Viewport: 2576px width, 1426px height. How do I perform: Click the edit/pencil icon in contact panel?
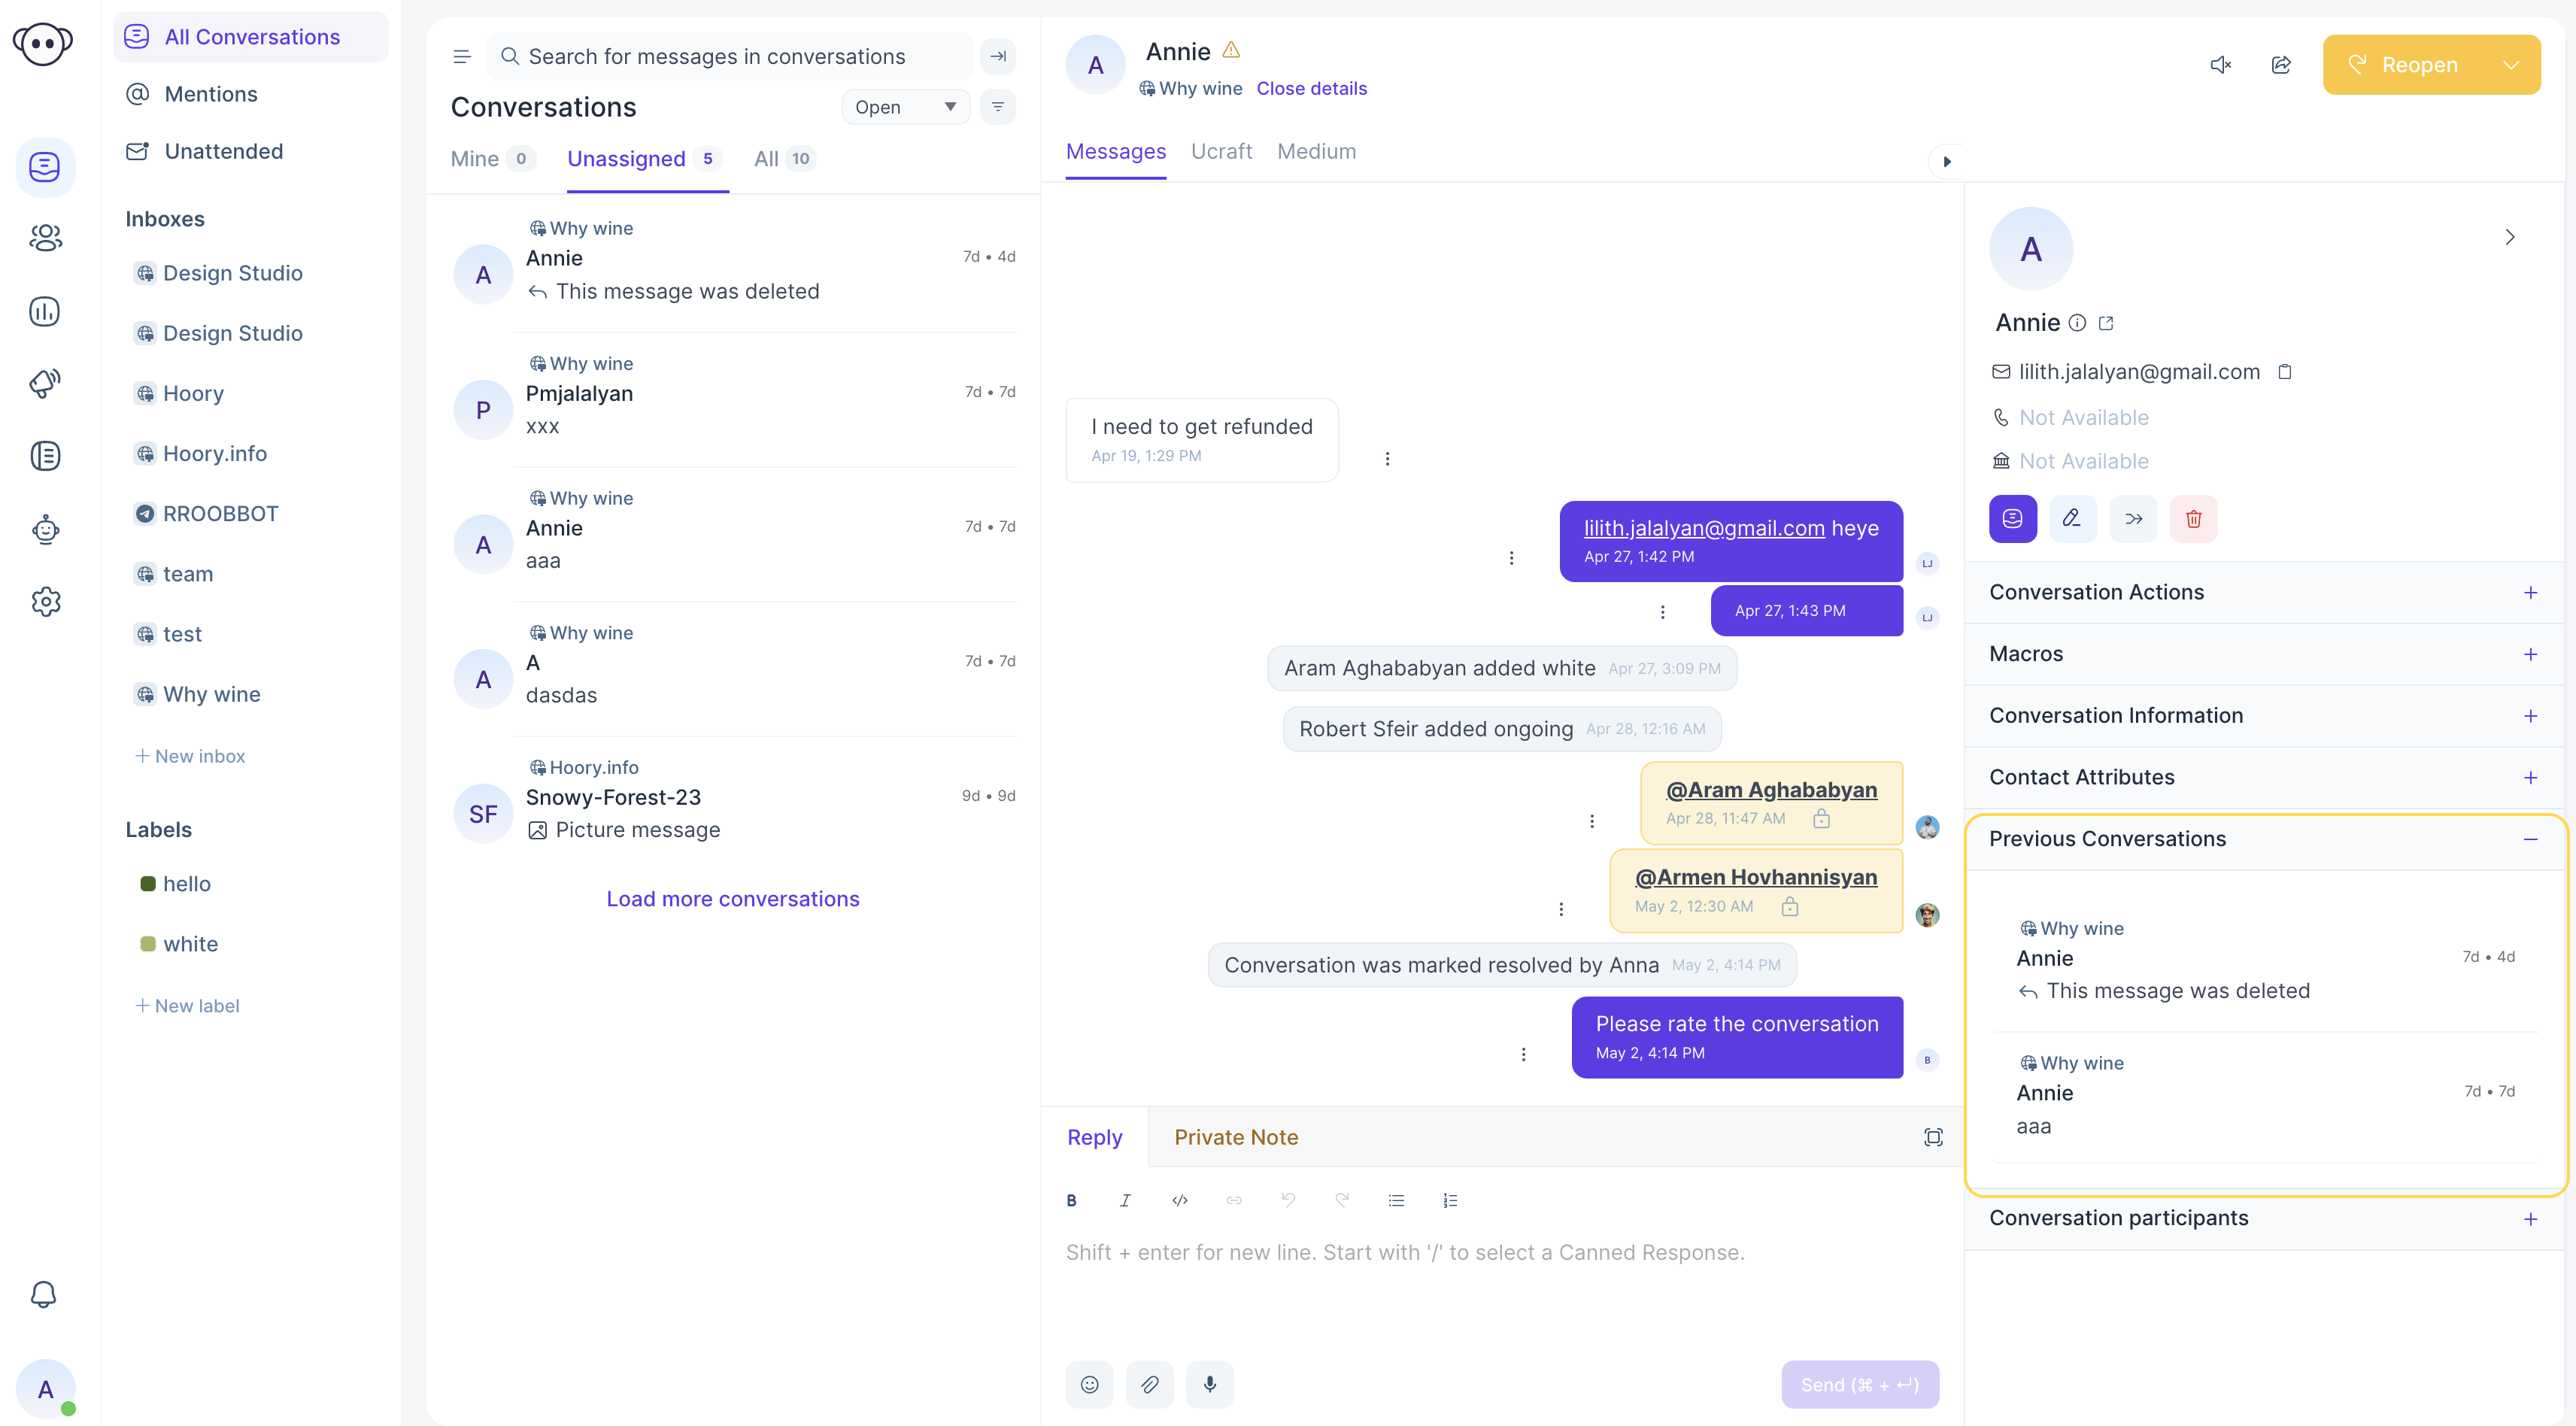(2072, 518)
